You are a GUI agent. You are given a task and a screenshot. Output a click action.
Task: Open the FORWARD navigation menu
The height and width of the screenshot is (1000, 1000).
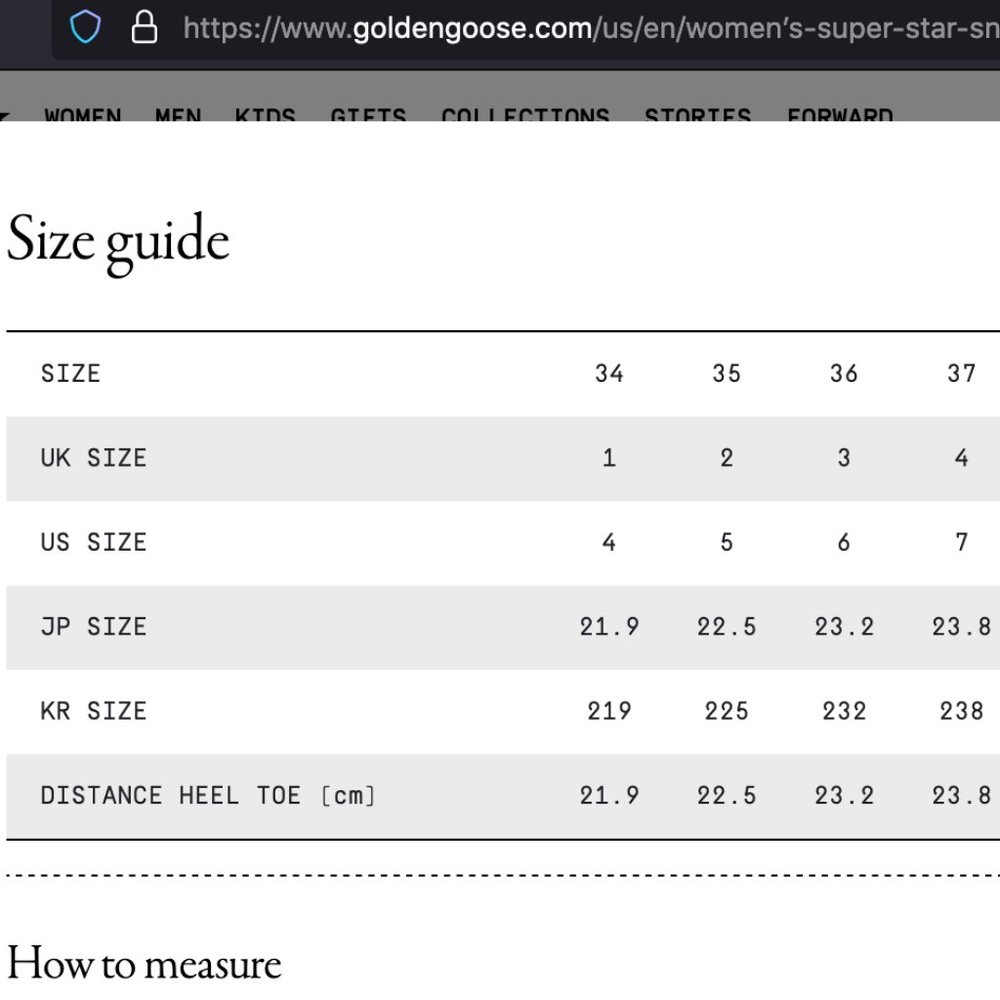(x=840, y=115)
